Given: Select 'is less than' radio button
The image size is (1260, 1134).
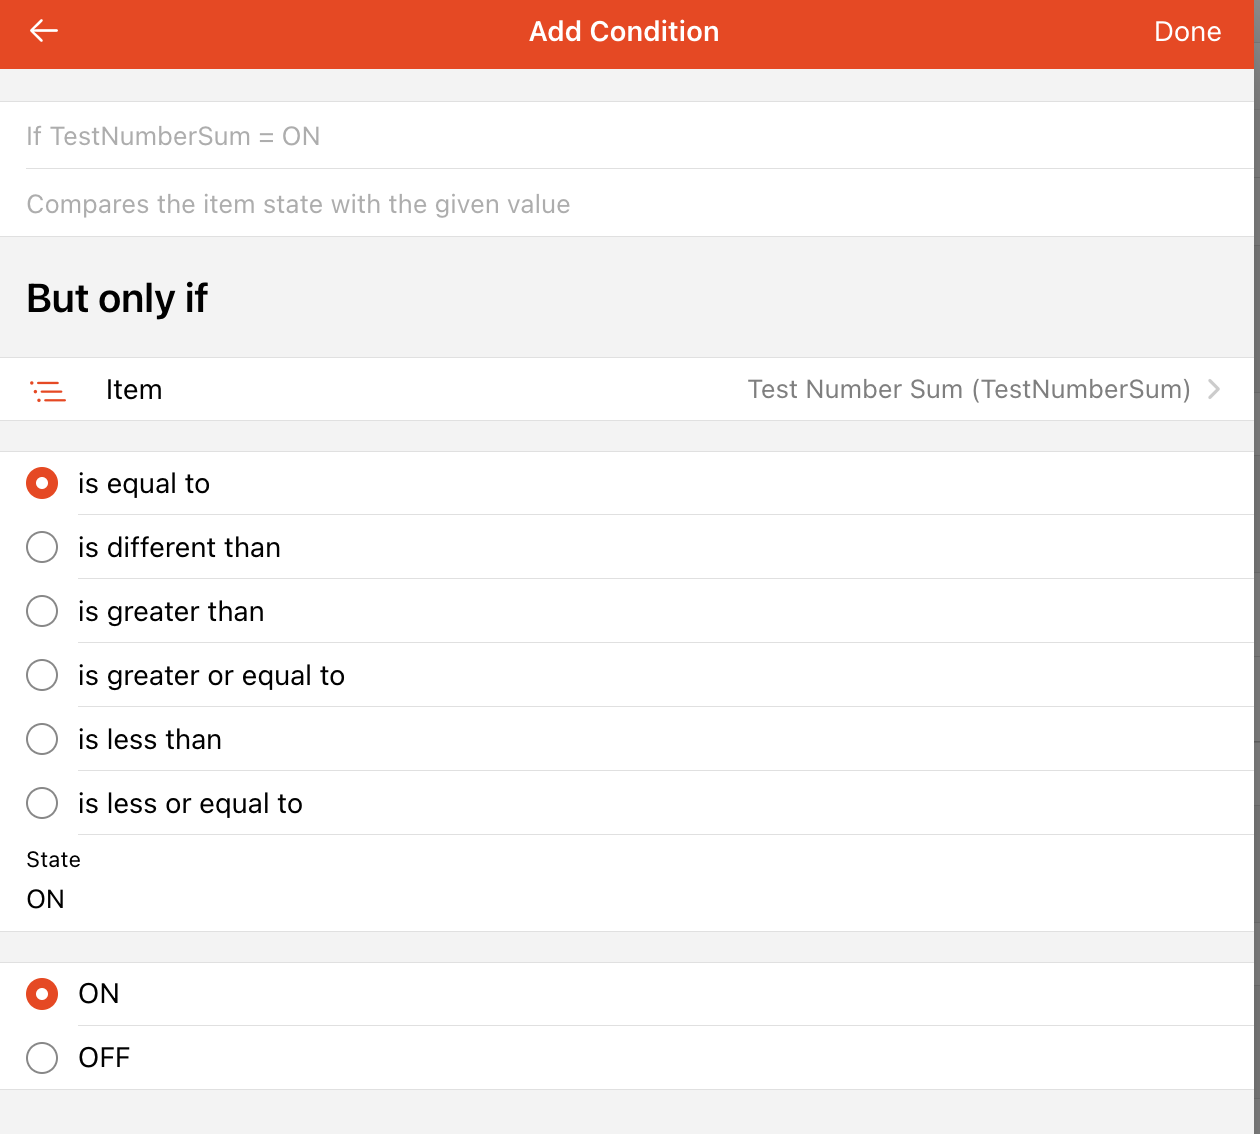Looking at the screenshot, I should tap(42, 739).
